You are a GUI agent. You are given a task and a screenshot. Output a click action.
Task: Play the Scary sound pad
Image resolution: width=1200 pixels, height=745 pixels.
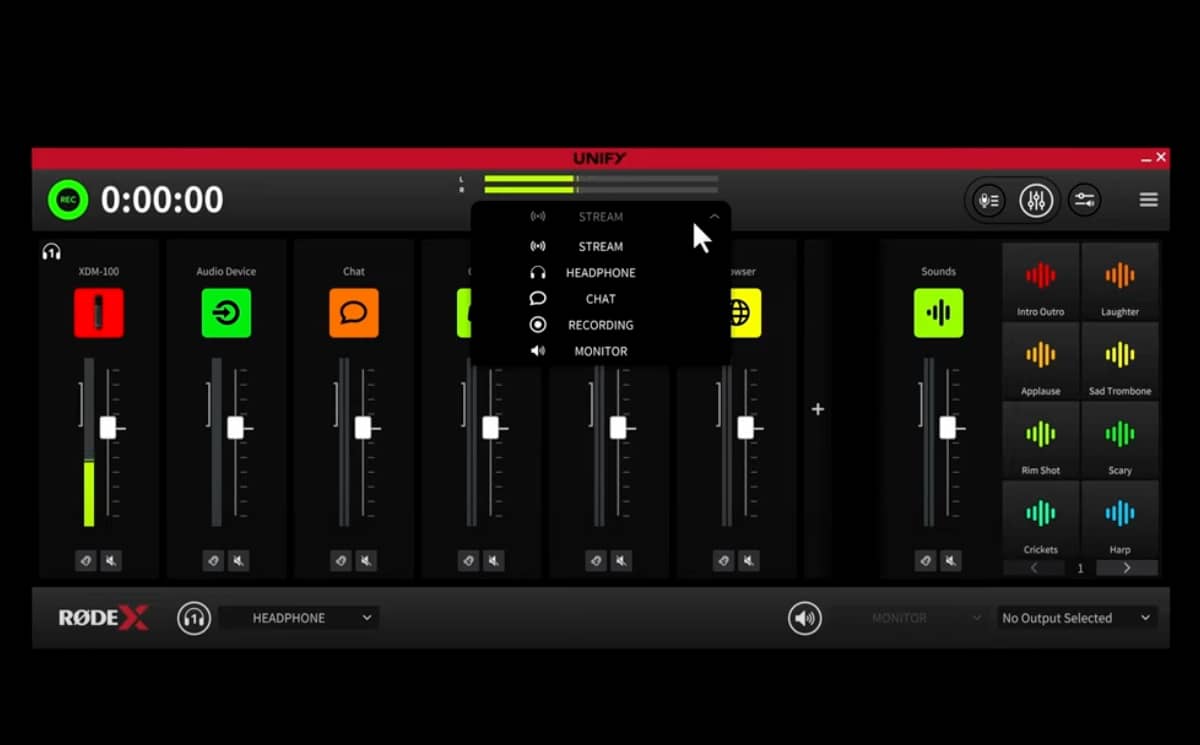(x=1120, y=439)
